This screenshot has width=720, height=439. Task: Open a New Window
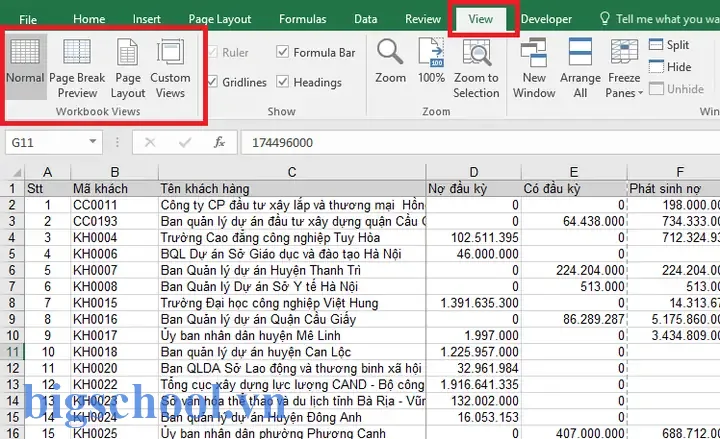pyautogui.click(x=534, y=68)
